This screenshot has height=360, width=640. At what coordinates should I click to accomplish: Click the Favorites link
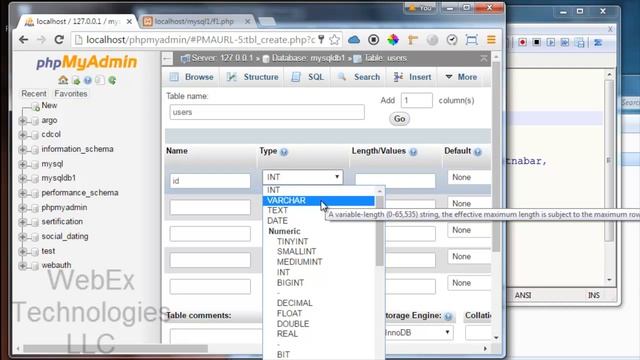71,94
